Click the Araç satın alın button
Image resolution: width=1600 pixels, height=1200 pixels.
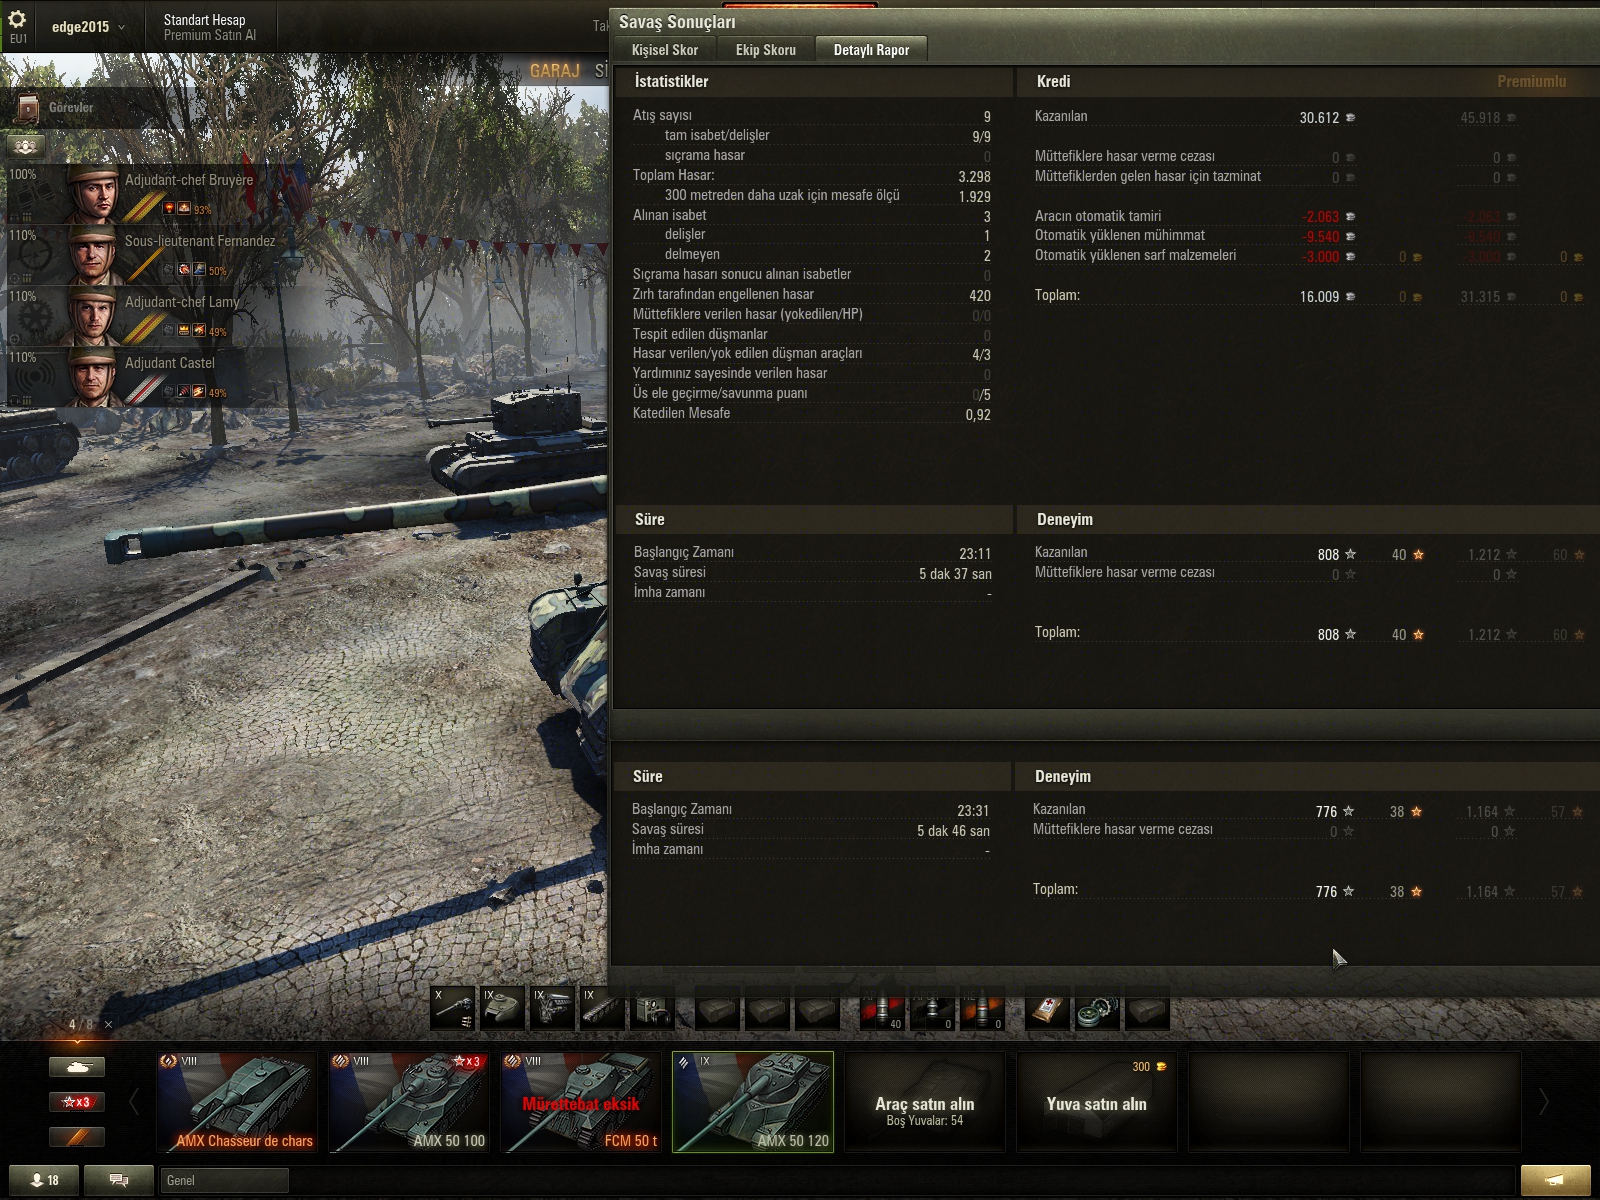pos(925,1102)
